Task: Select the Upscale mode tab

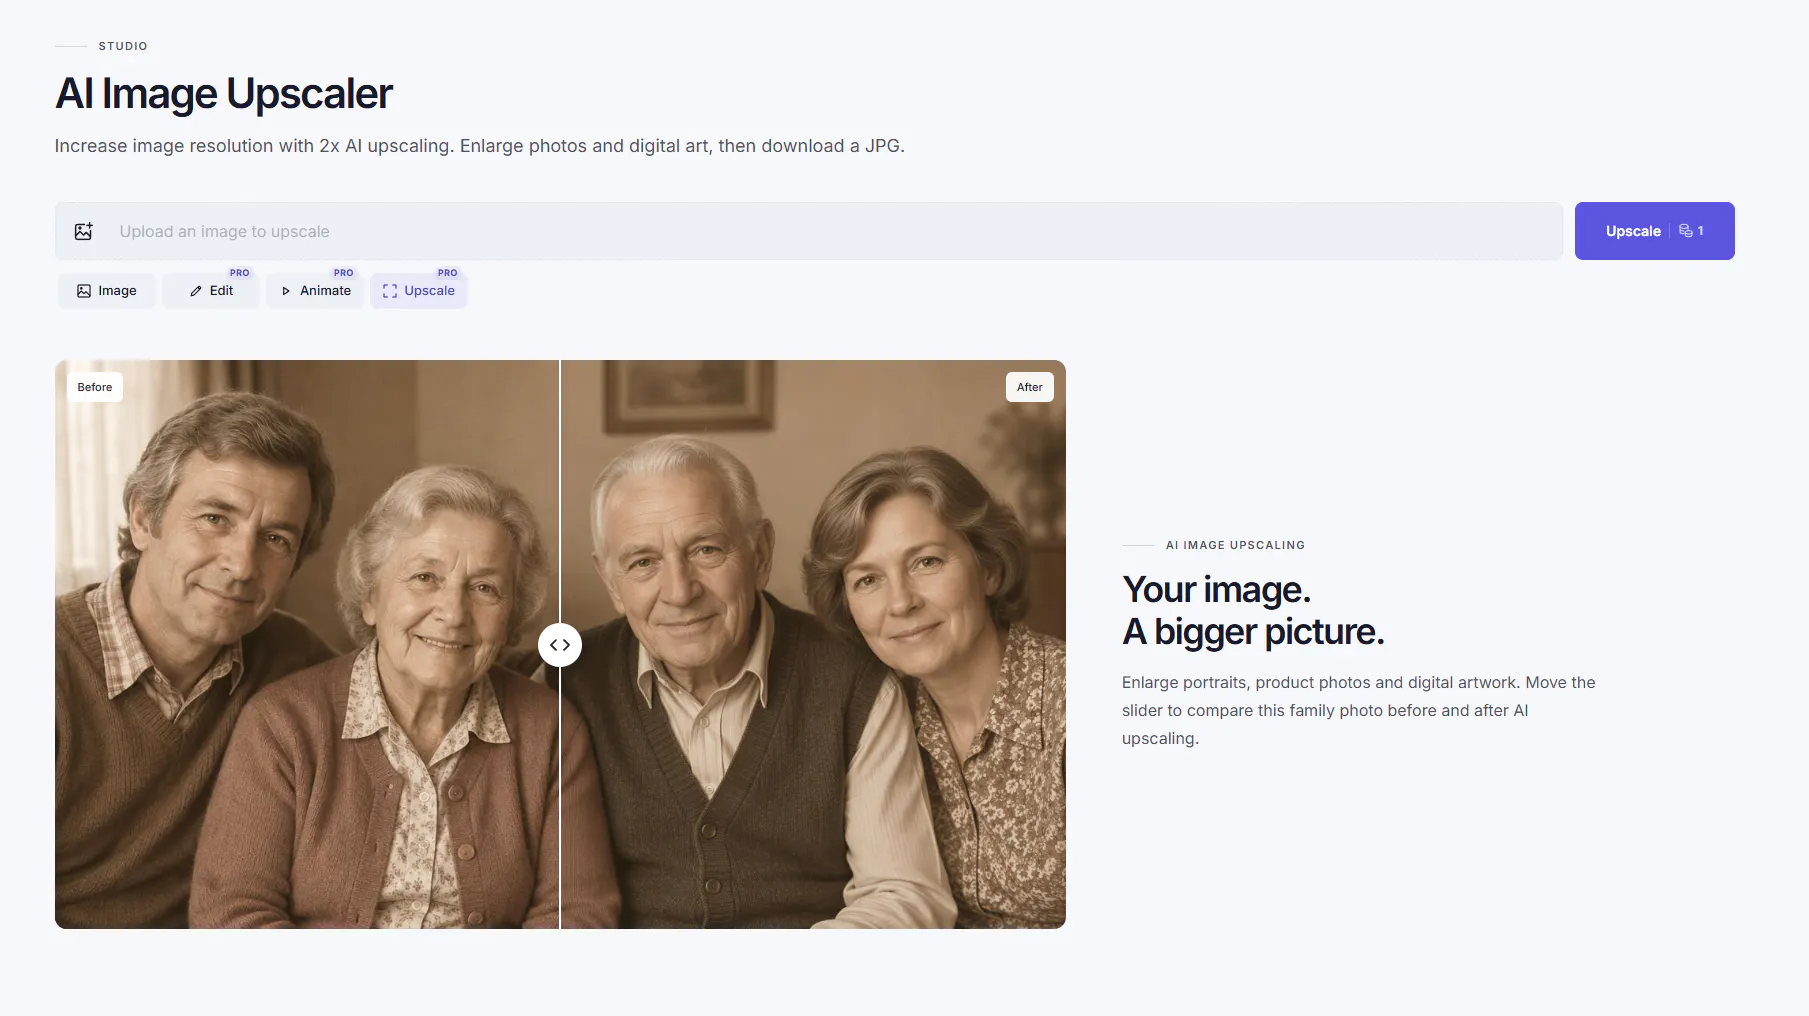Action: [419, 291]
